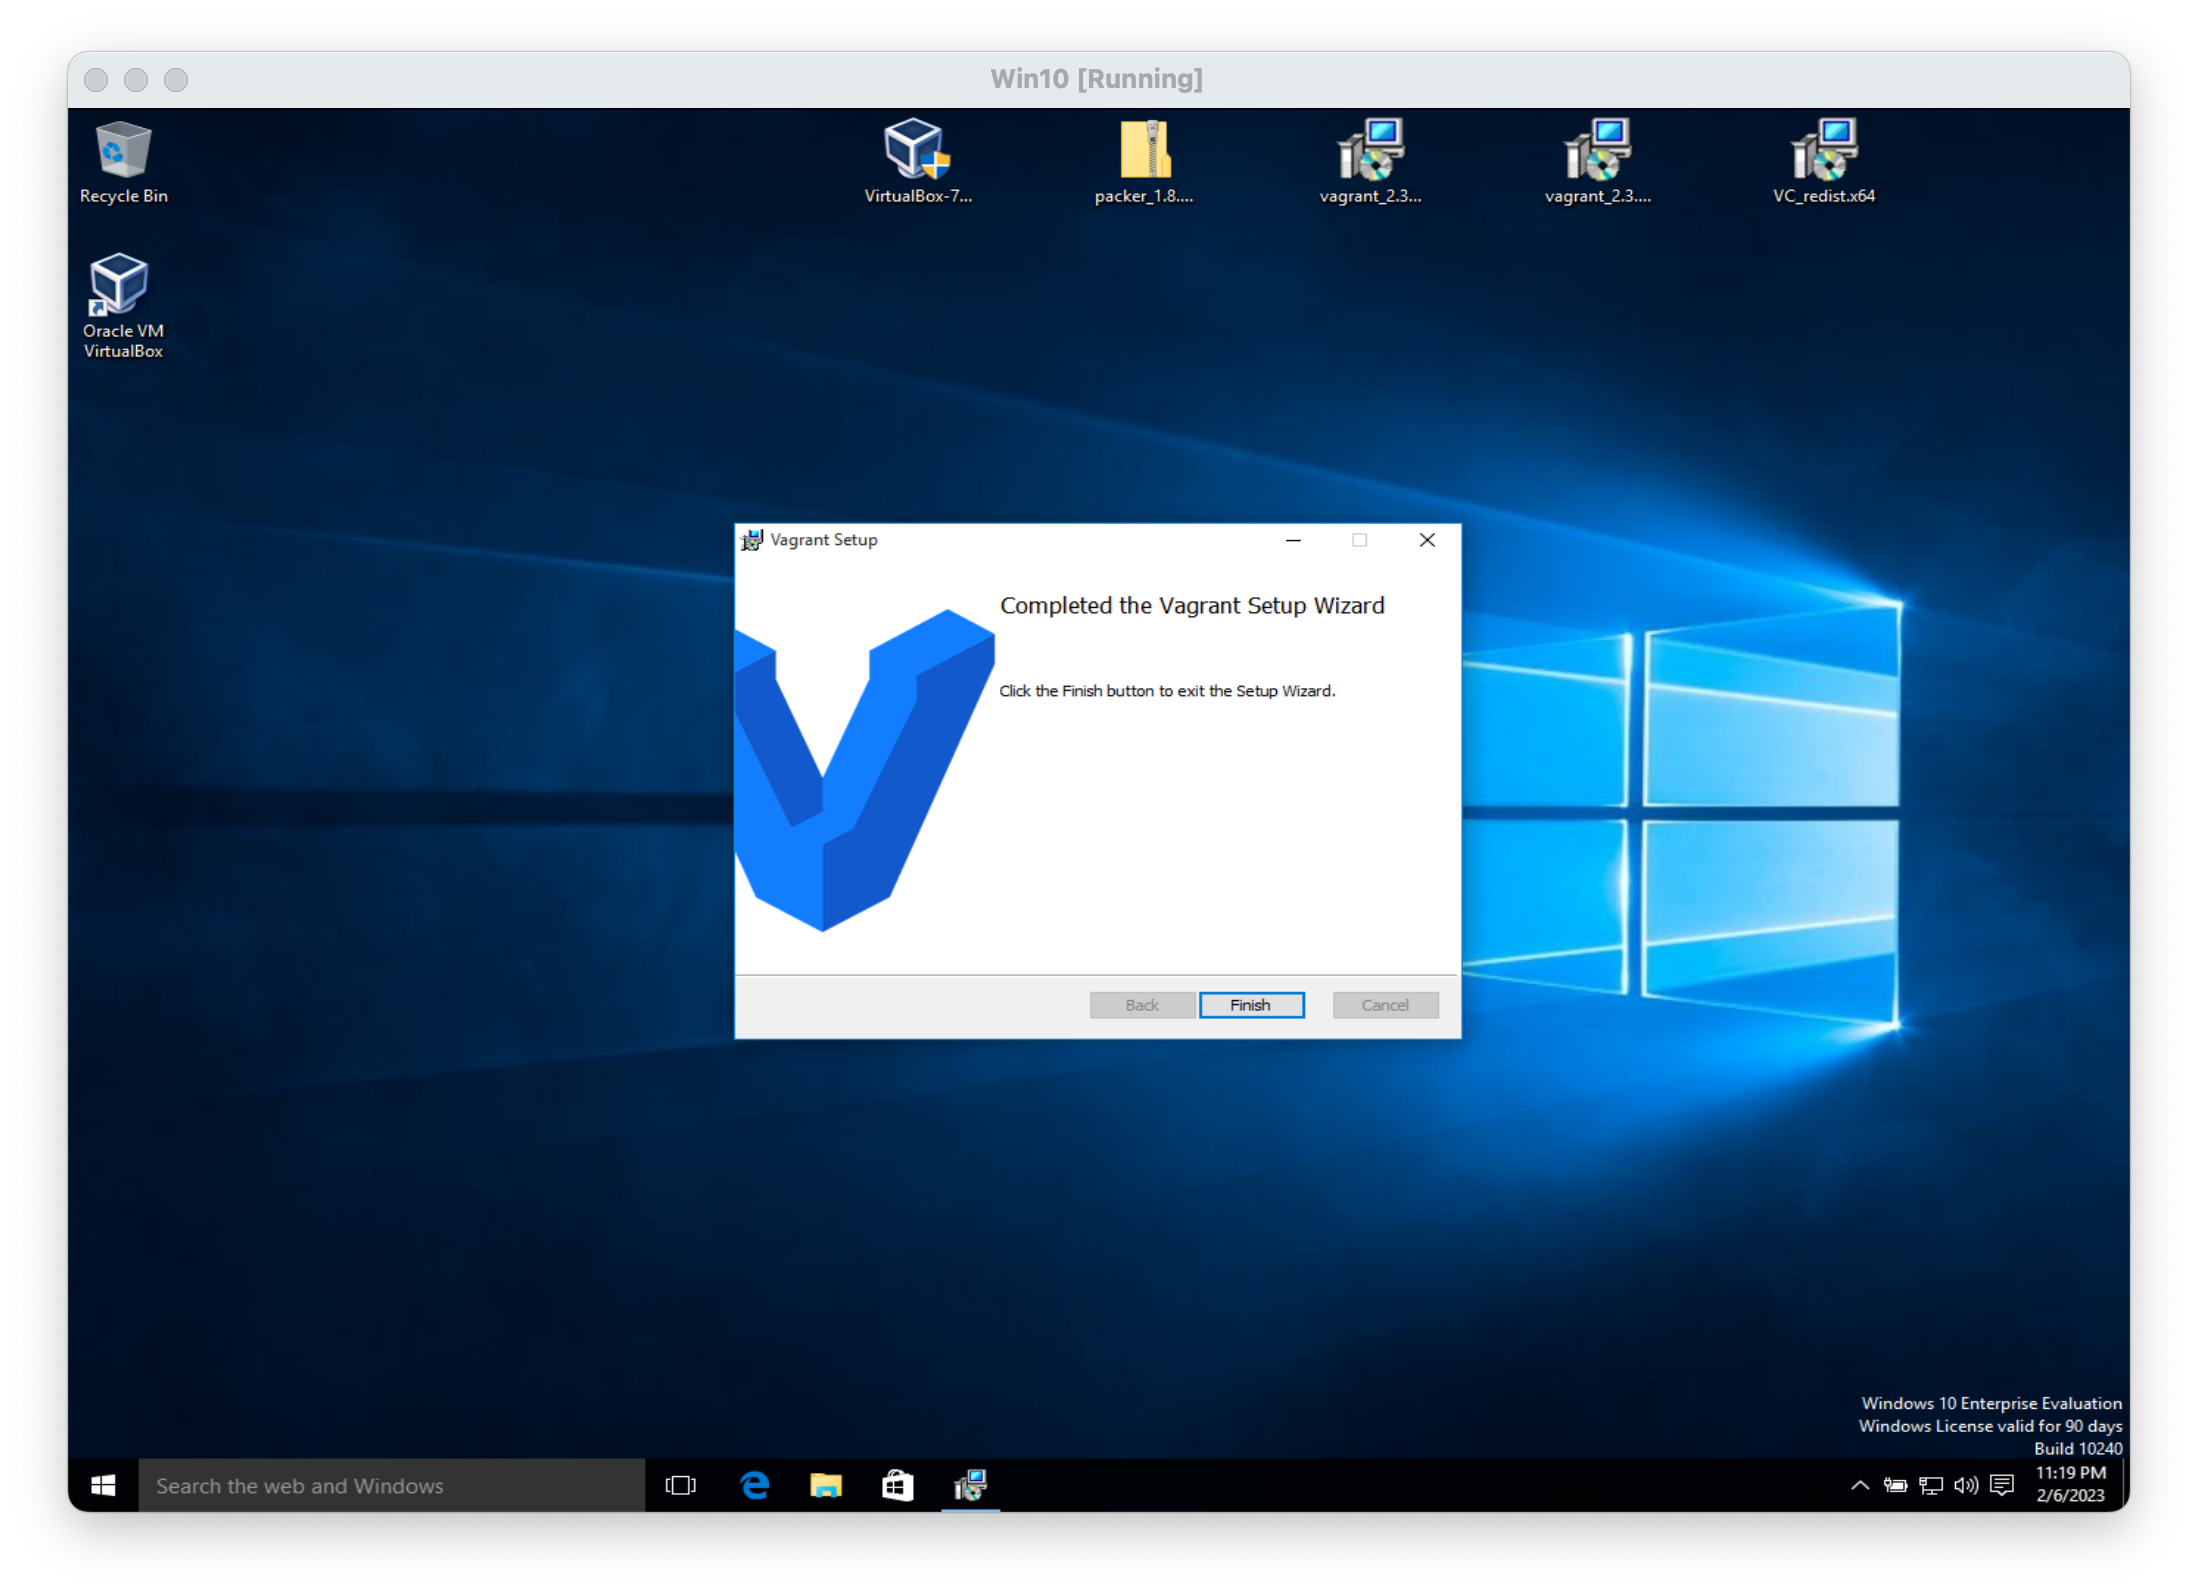Click the clock showing 11:19 PM
The image size is (2198, 1596).
pos(2070,1484)
